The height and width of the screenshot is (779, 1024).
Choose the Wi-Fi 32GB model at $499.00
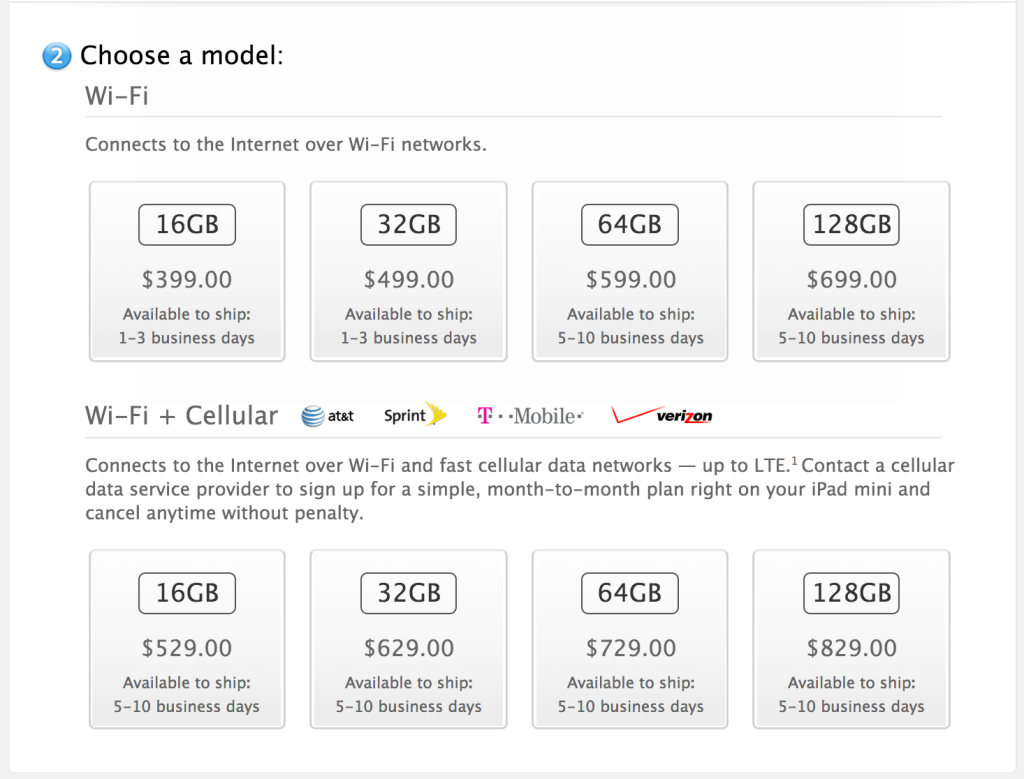tap(408, 271)
